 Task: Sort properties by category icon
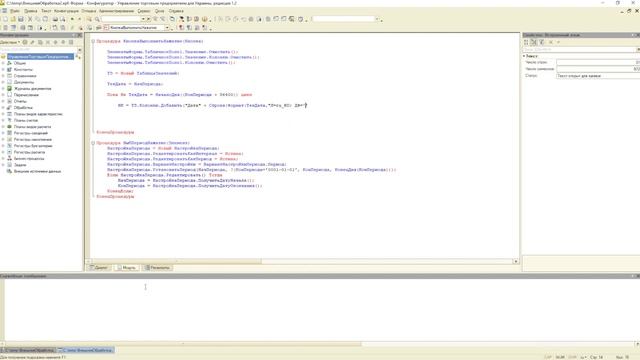coord(526,42)
